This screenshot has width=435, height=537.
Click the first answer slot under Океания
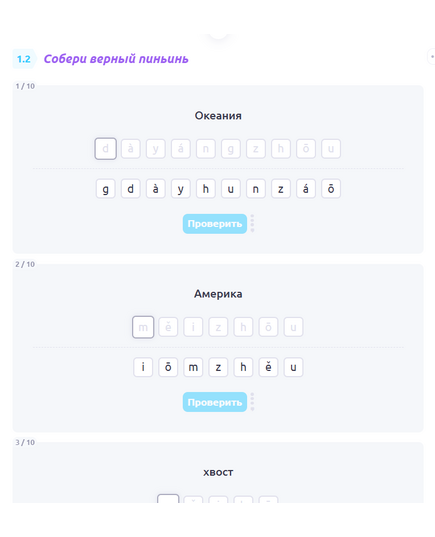(x=105, y=149)
